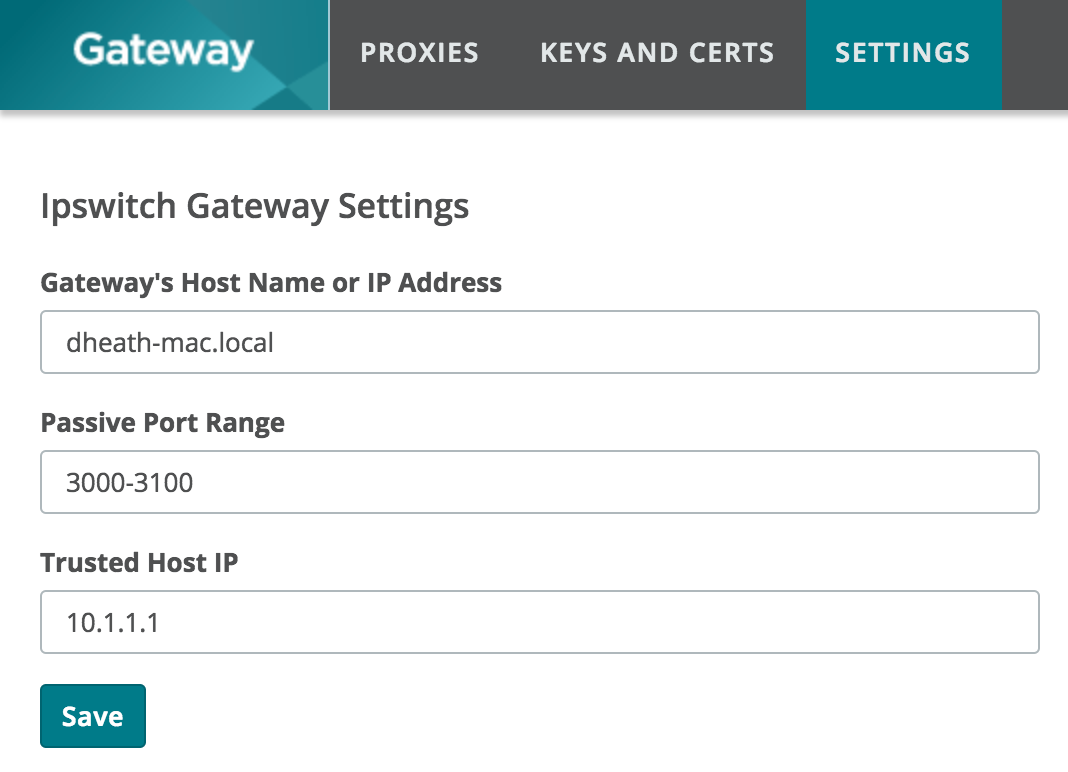Place cursor on the 3000-3100 value
The image size is (1068, 772).
pyautogui.click(x=129, y=482)
